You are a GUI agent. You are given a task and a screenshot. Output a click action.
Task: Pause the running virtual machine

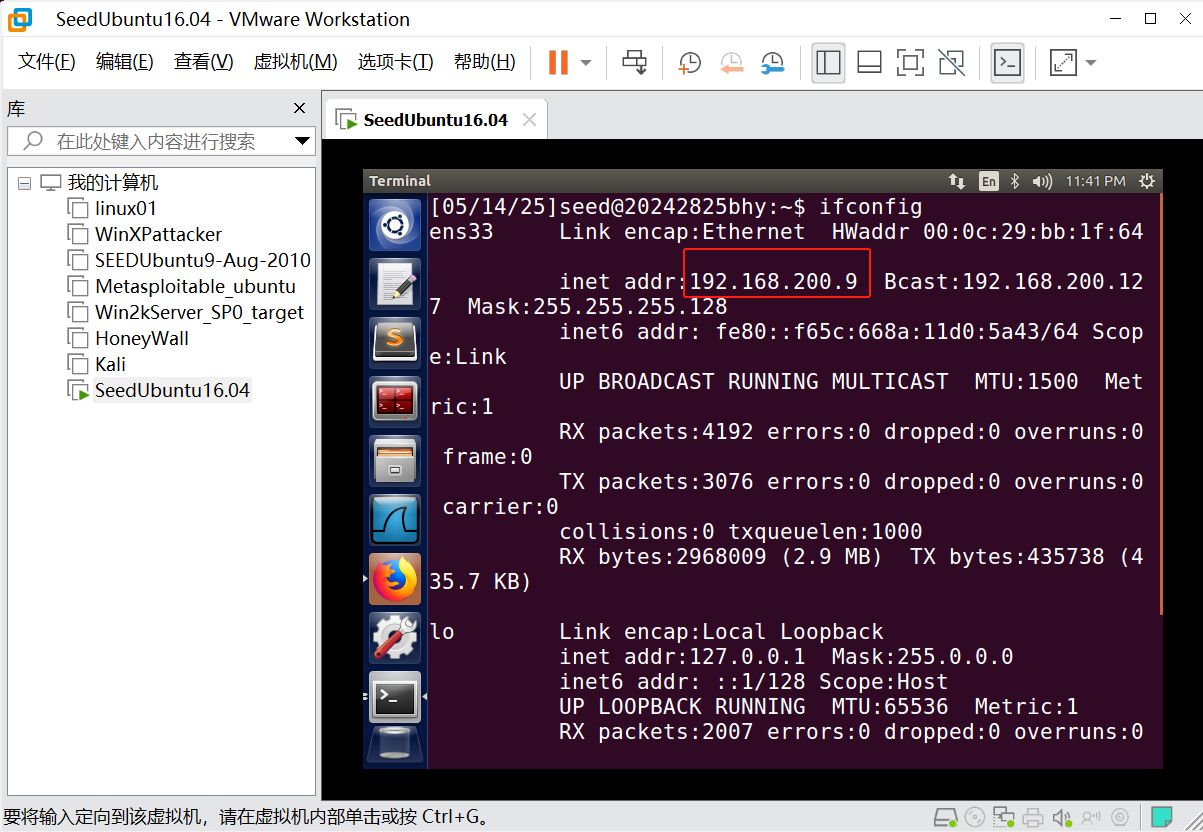click(558, 63)
